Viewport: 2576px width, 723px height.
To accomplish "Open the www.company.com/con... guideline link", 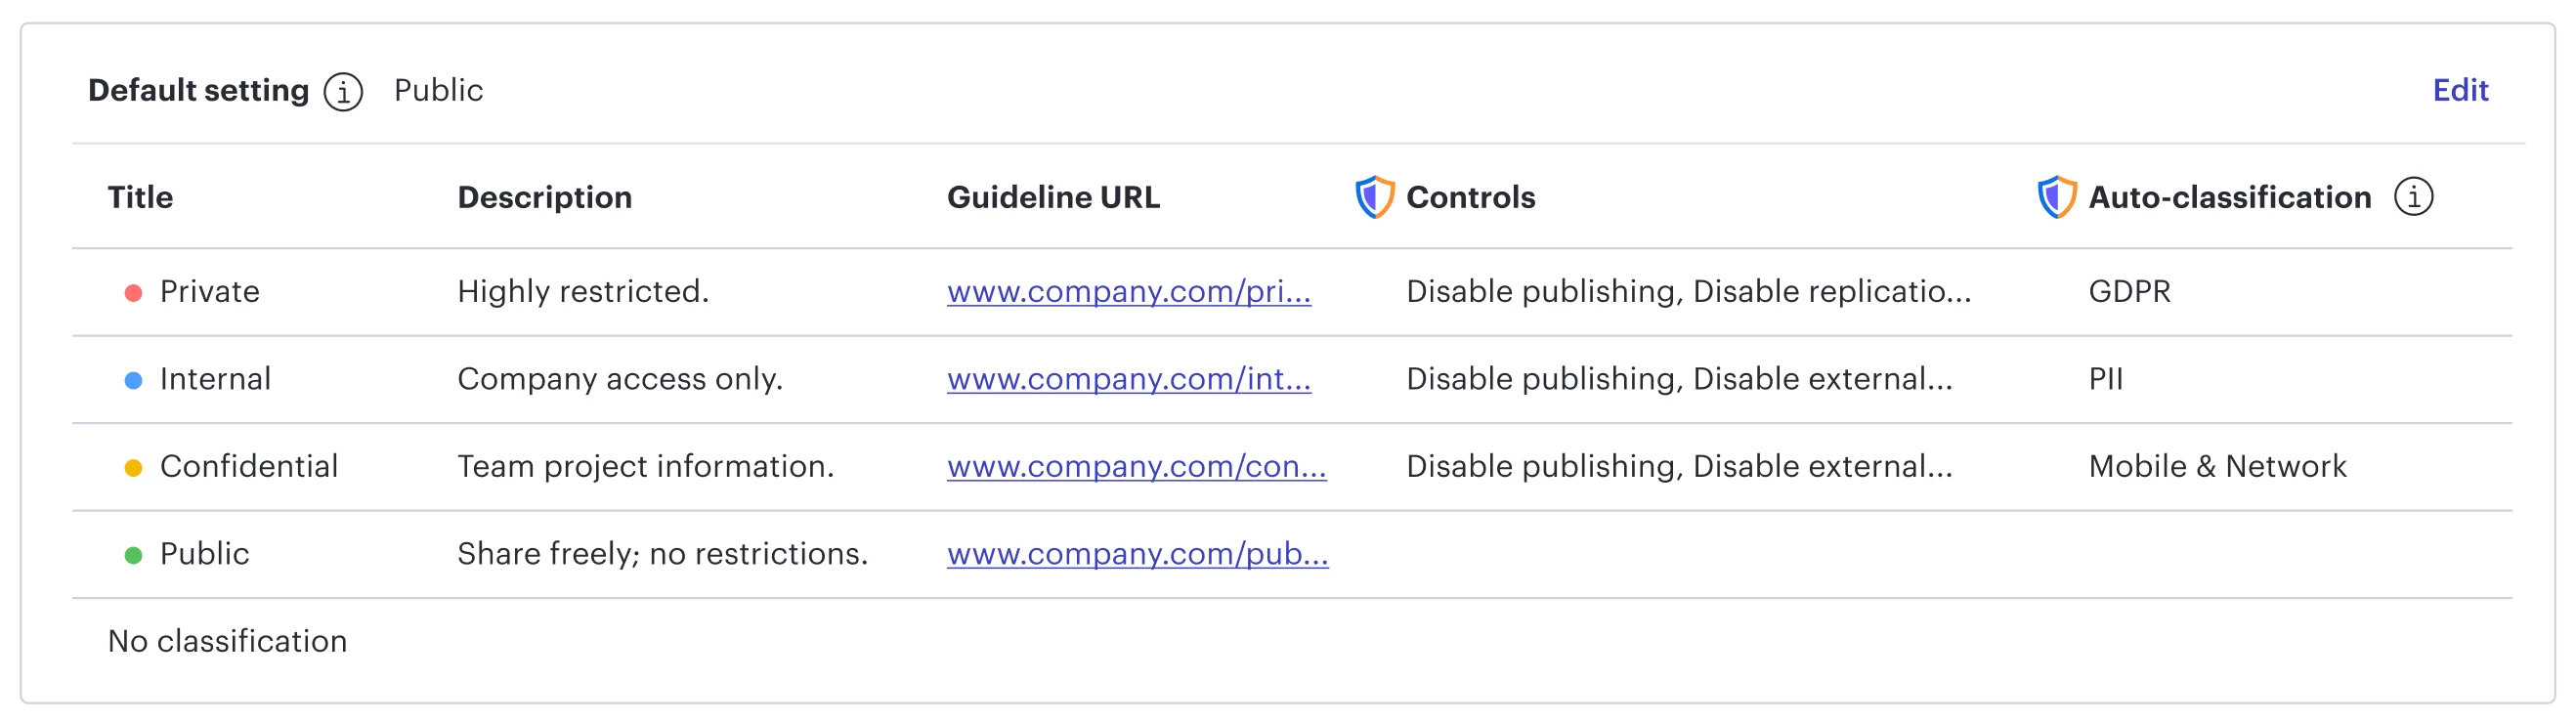I will 1137,467.
